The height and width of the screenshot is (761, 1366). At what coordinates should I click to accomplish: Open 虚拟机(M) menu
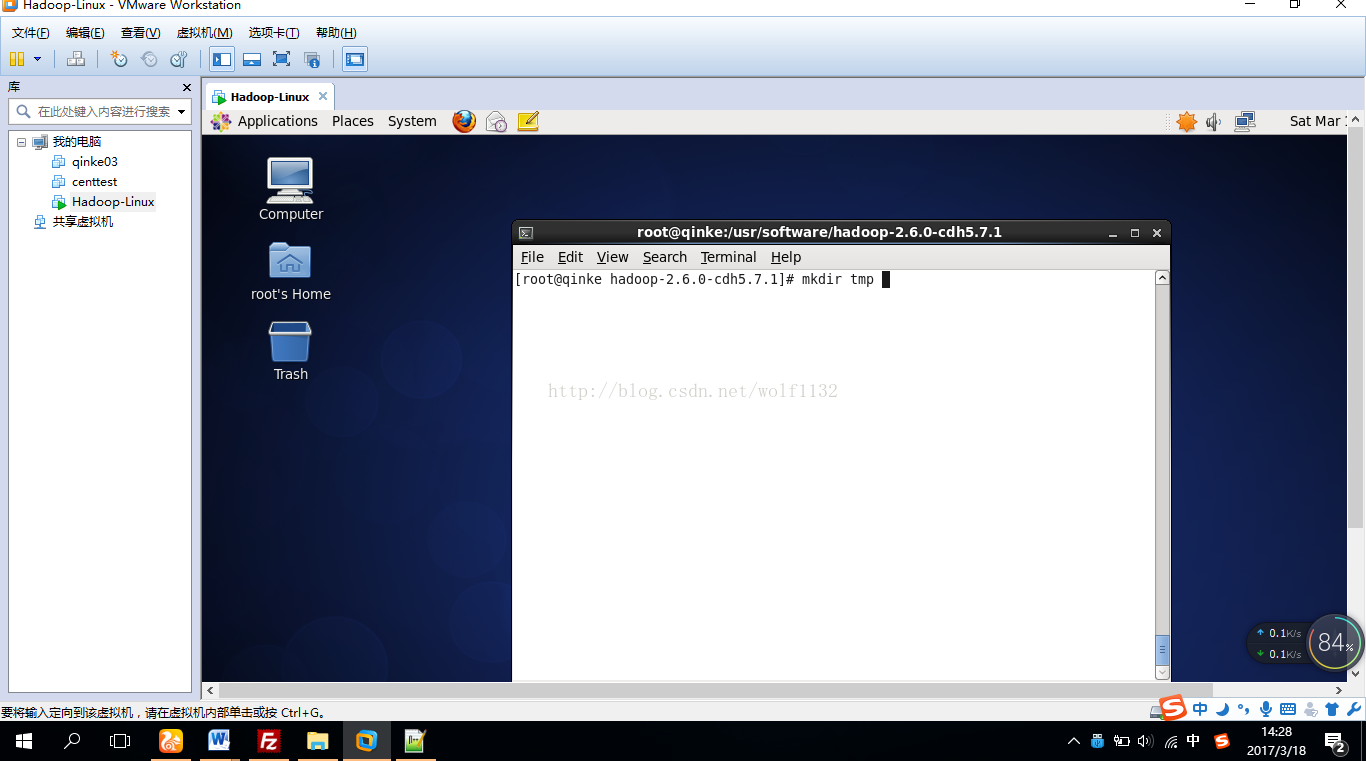[204, 33]
